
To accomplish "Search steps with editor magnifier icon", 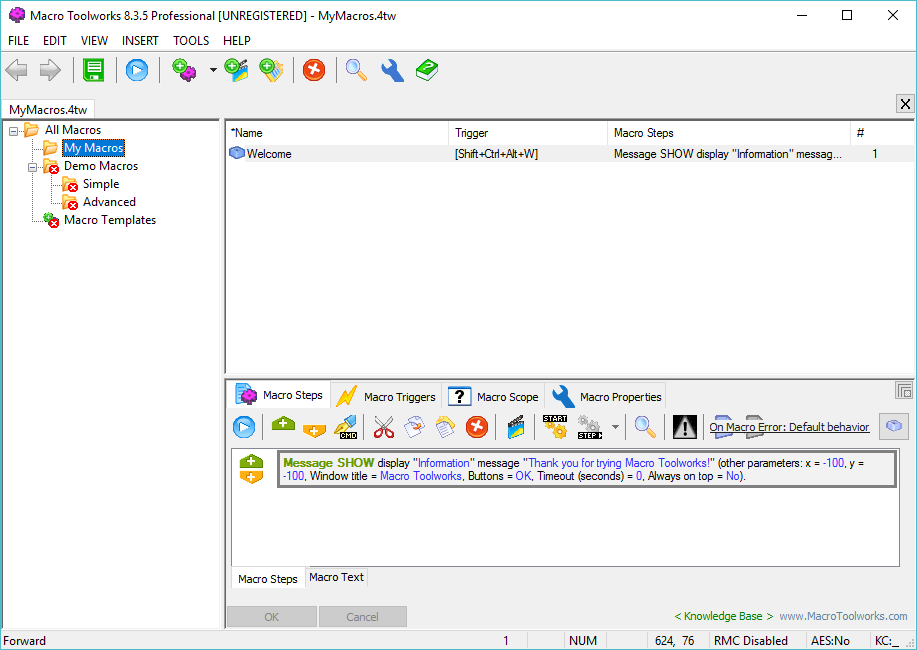I will click(x=645, y=427).
